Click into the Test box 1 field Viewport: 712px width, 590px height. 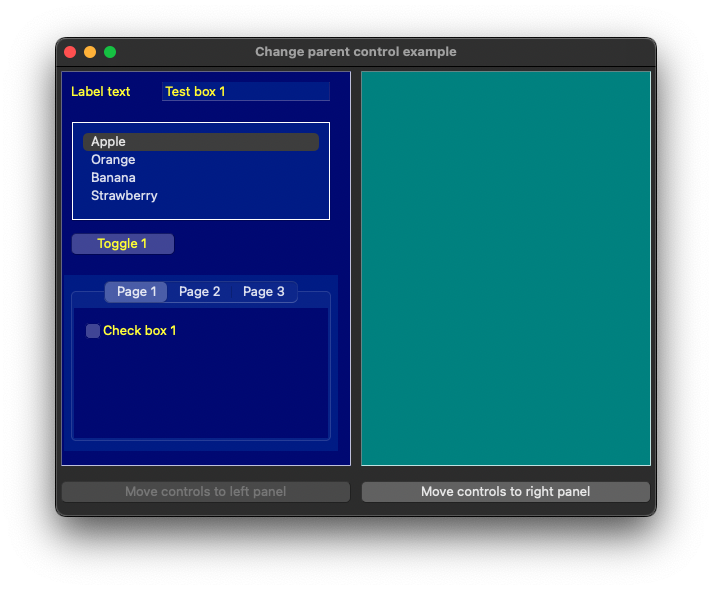point(246,92)
